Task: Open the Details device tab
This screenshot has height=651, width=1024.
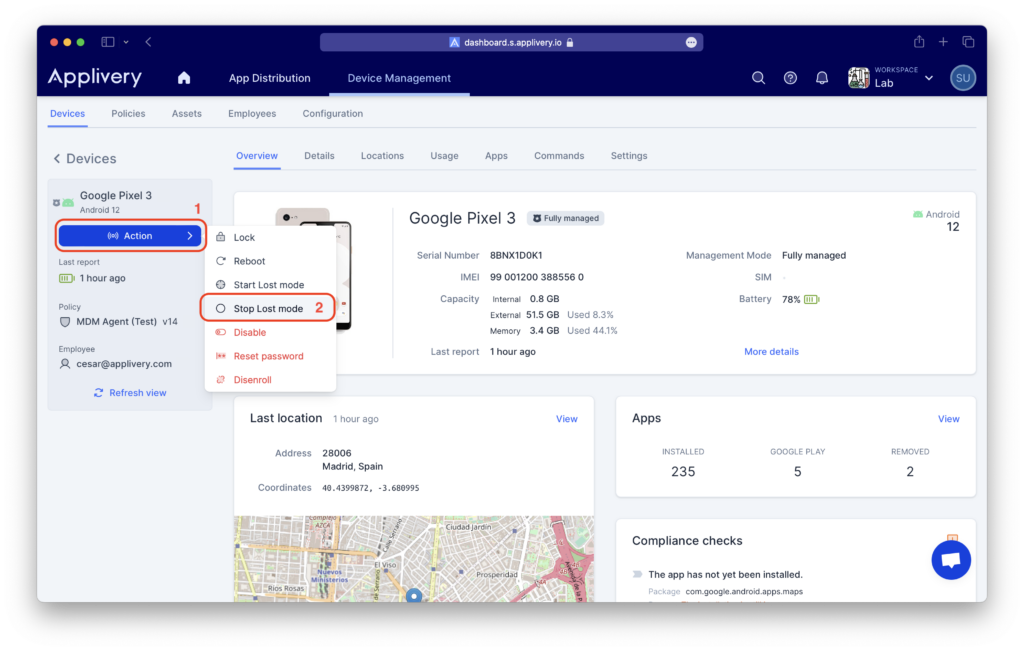Action: click(319, 156)
